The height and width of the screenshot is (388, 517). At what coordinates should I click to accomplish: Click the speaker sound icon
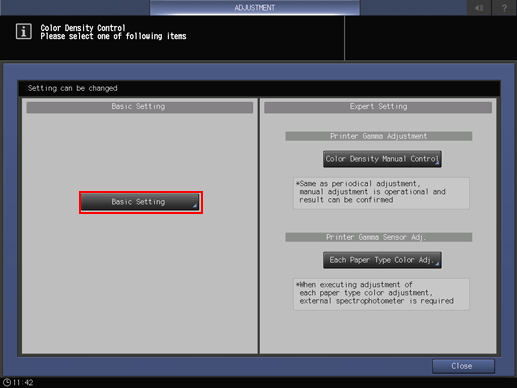[x=479, y=8]
